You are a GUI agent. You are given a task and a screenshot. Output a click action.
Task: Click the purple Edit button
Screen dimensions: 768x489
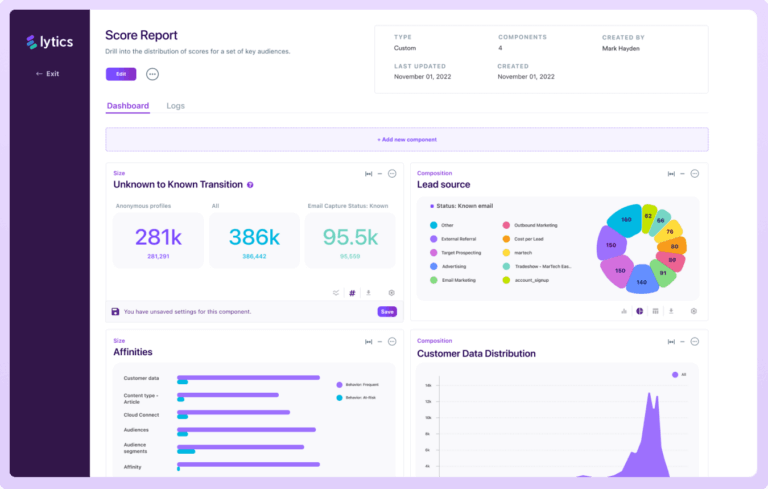click(121, 74)
